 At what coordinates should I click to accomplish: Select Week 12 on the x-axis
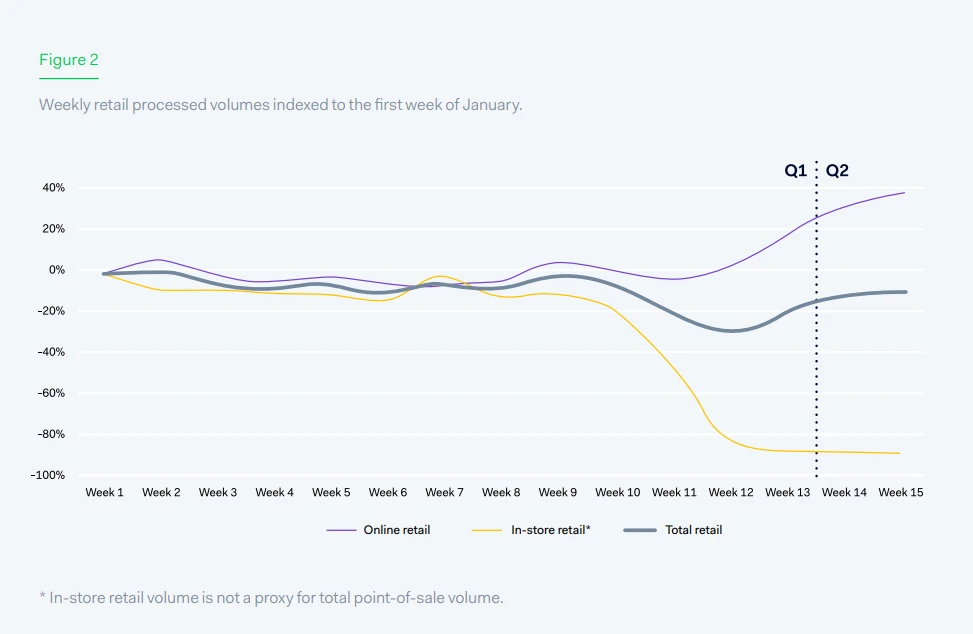731,492
